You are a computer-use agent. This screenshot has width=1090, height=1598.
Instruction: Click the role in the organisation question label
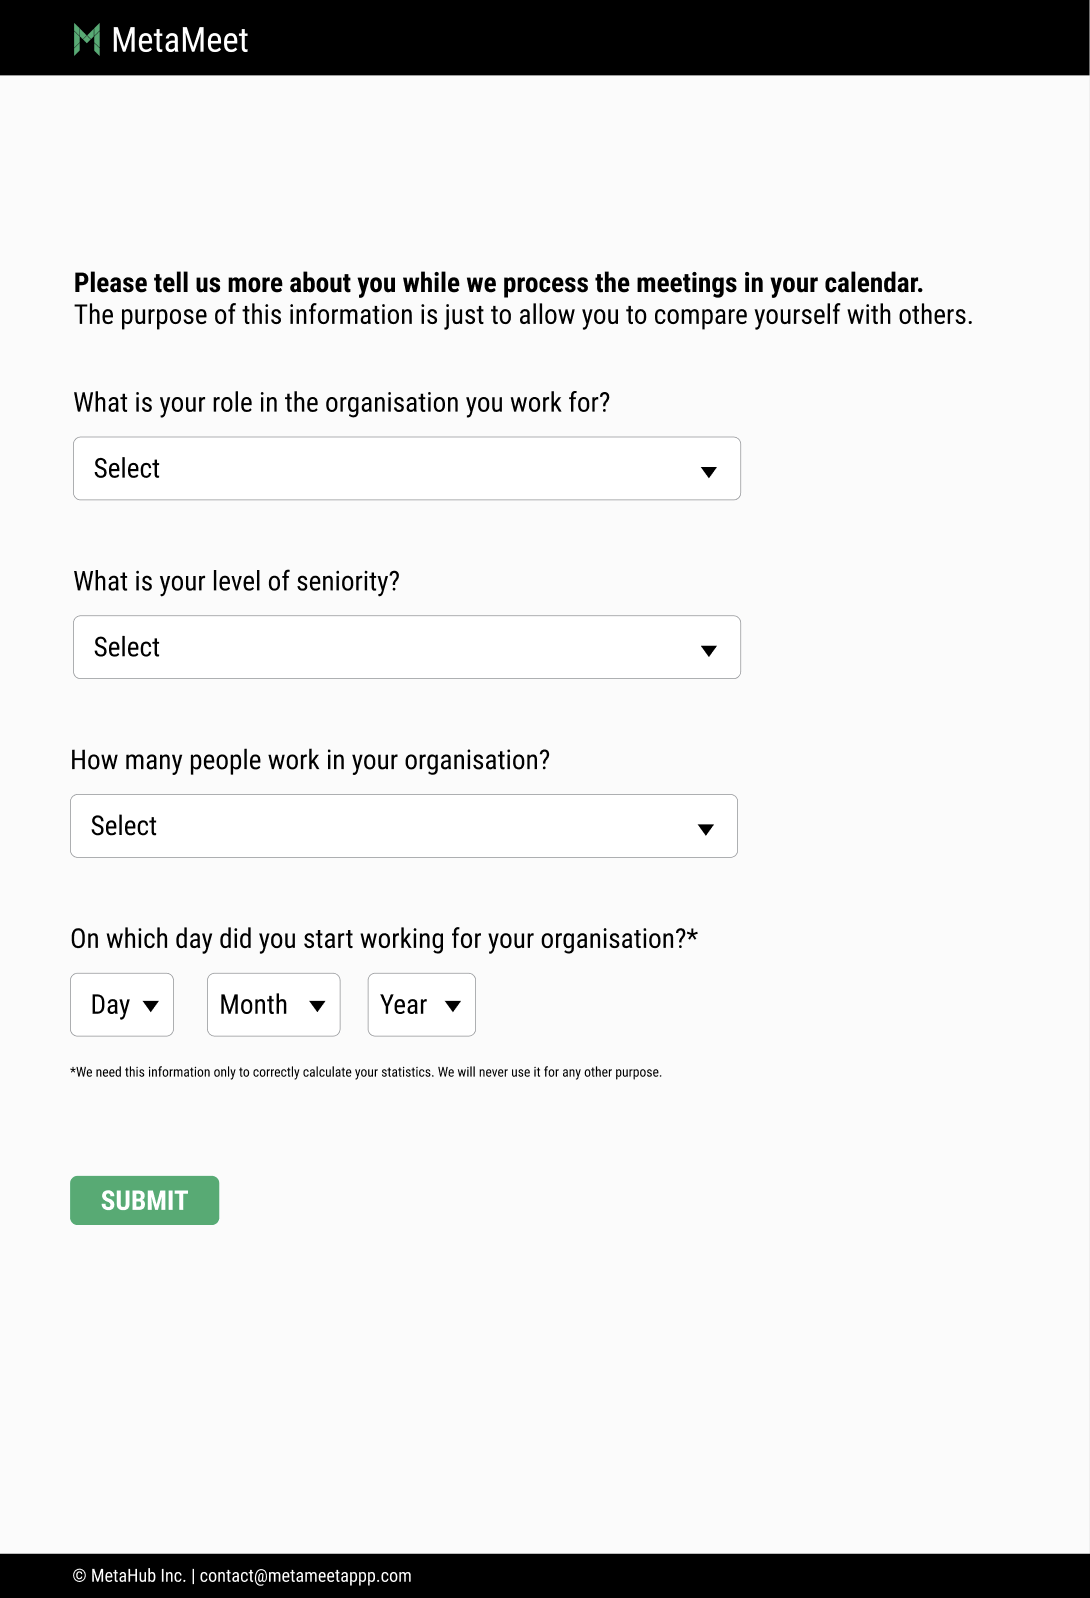(x=342, y=403)
